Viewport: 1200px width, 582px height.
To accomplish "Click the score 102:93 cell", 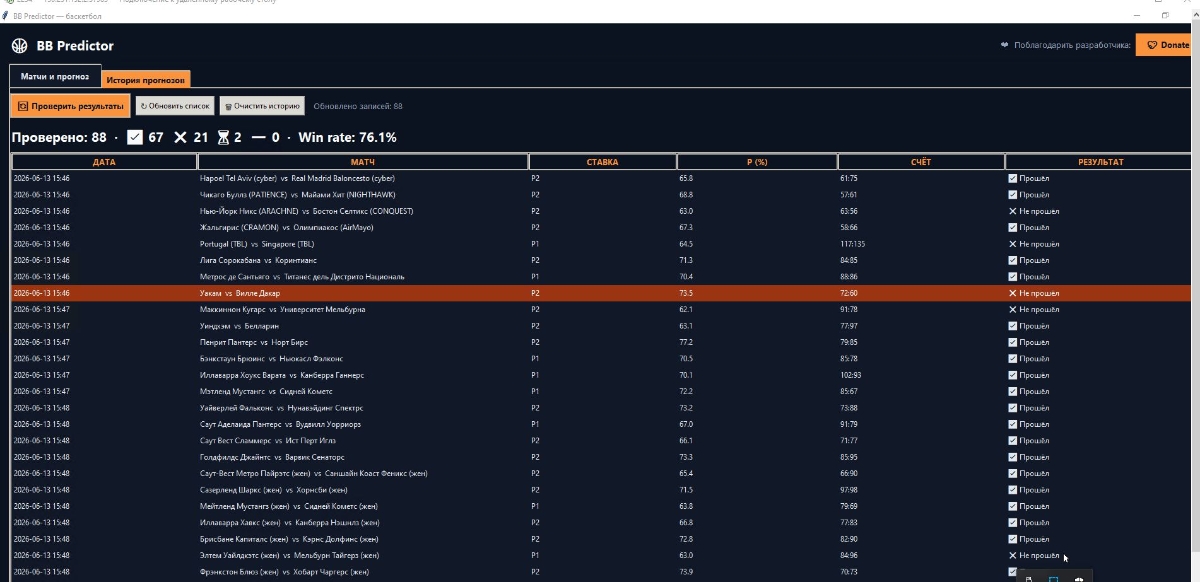I will coord(850,375).
